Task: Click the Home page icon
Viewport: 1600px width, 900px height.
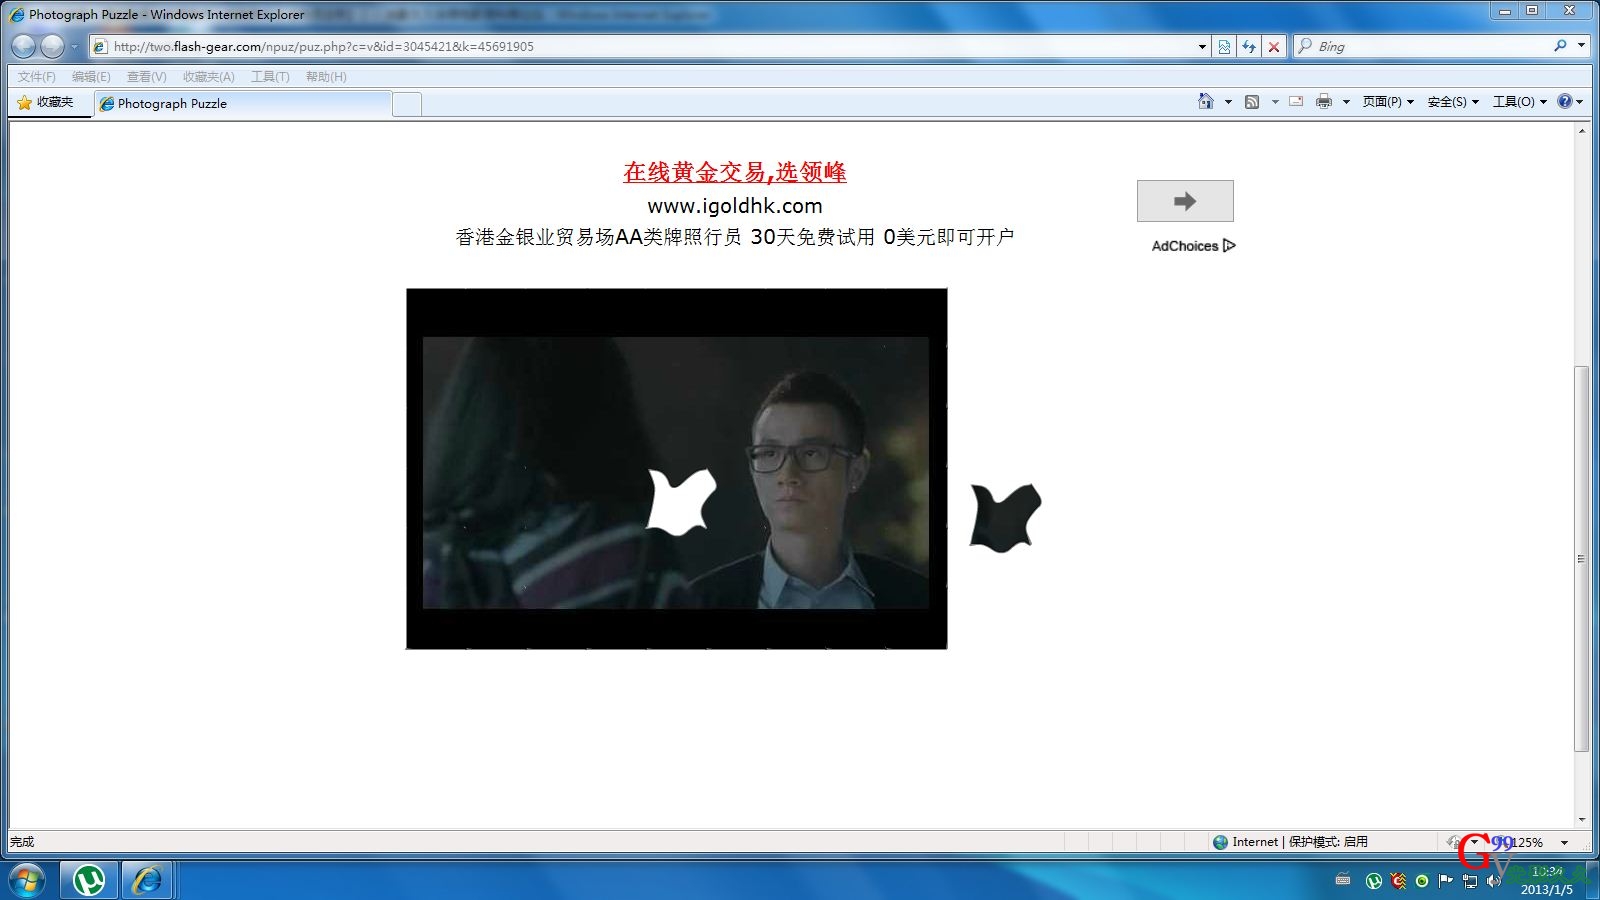Action: [x=1206, y=101]
